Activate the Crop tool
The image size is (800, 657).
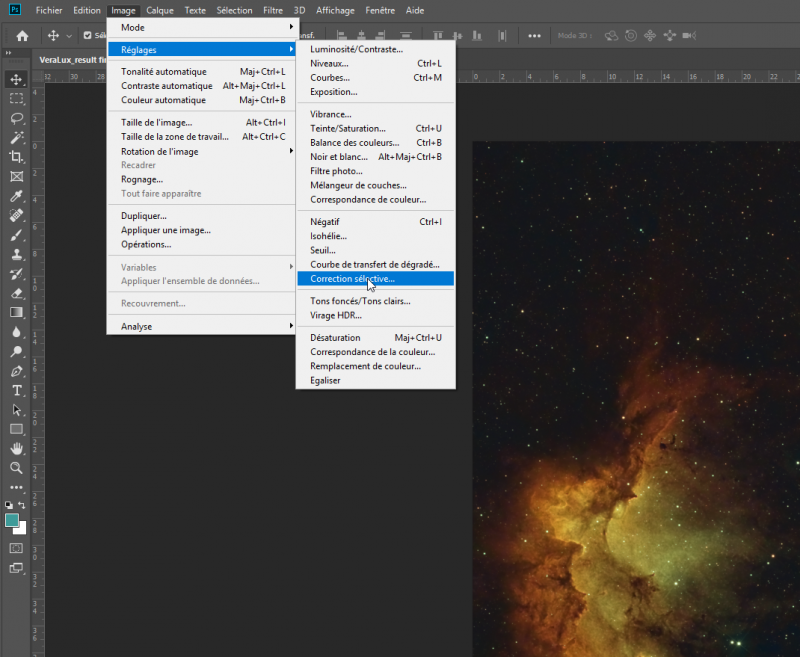(x=16, y=157)
